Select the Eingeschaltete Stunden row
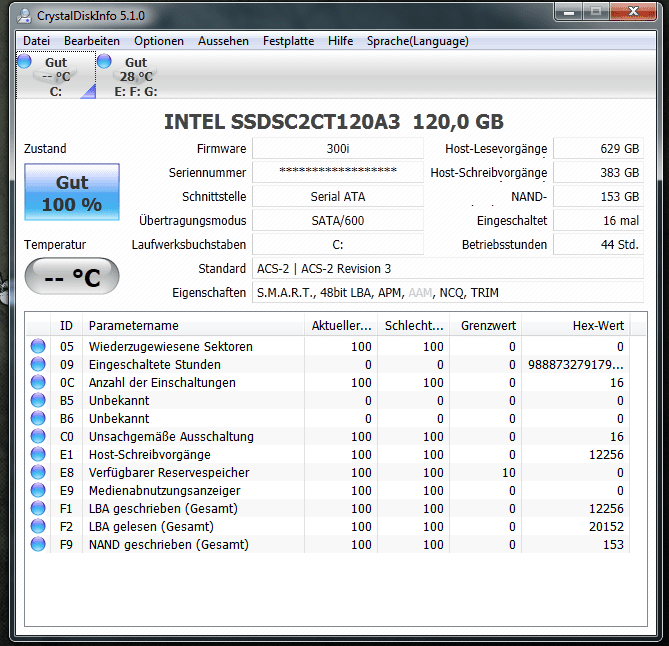This screenshot has width=669, height=646. click(328, 364)
